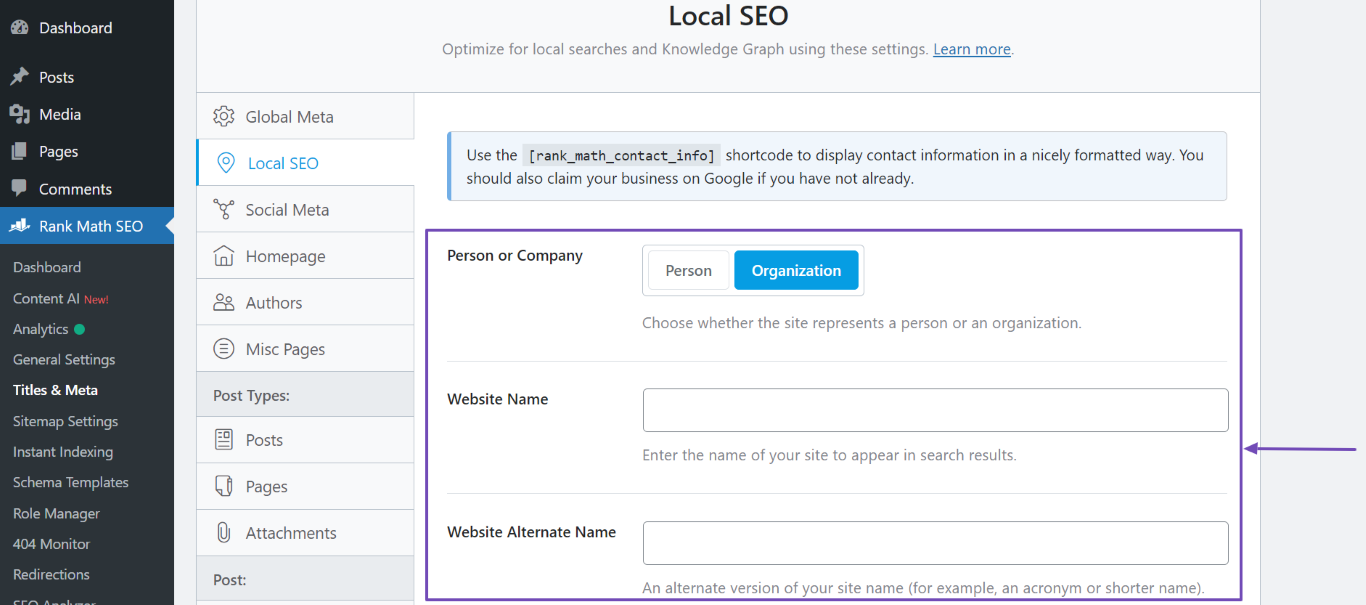Click the Media icon in sidebar
Image resolution: width=1366 pixels, height=605 pixels.
click(19, 114)
